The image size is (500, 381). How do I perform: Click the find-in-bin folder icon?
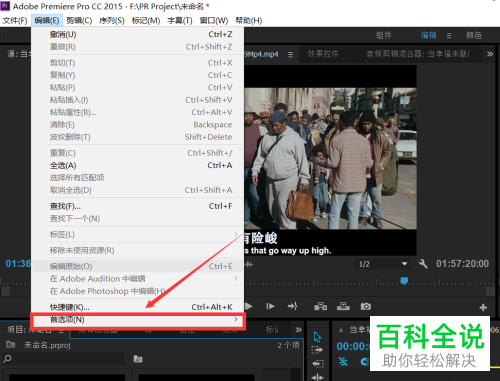click(138, 359)
